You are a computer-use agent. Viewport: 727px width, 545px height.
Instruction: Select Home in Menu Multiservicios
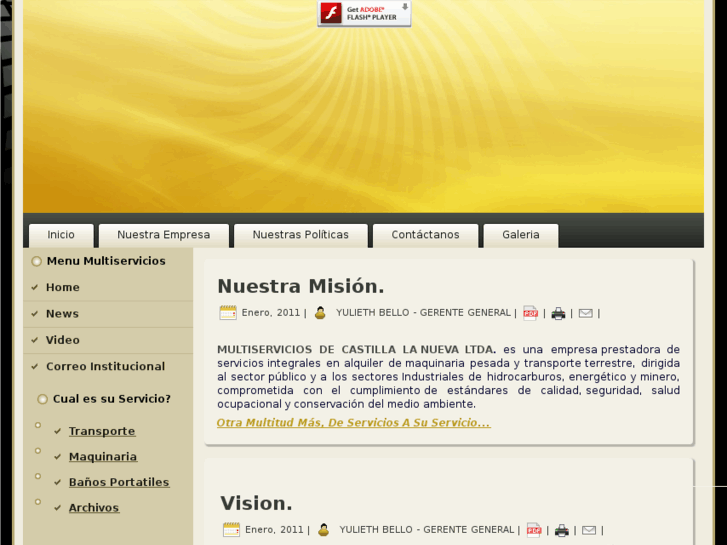[108, 288]
